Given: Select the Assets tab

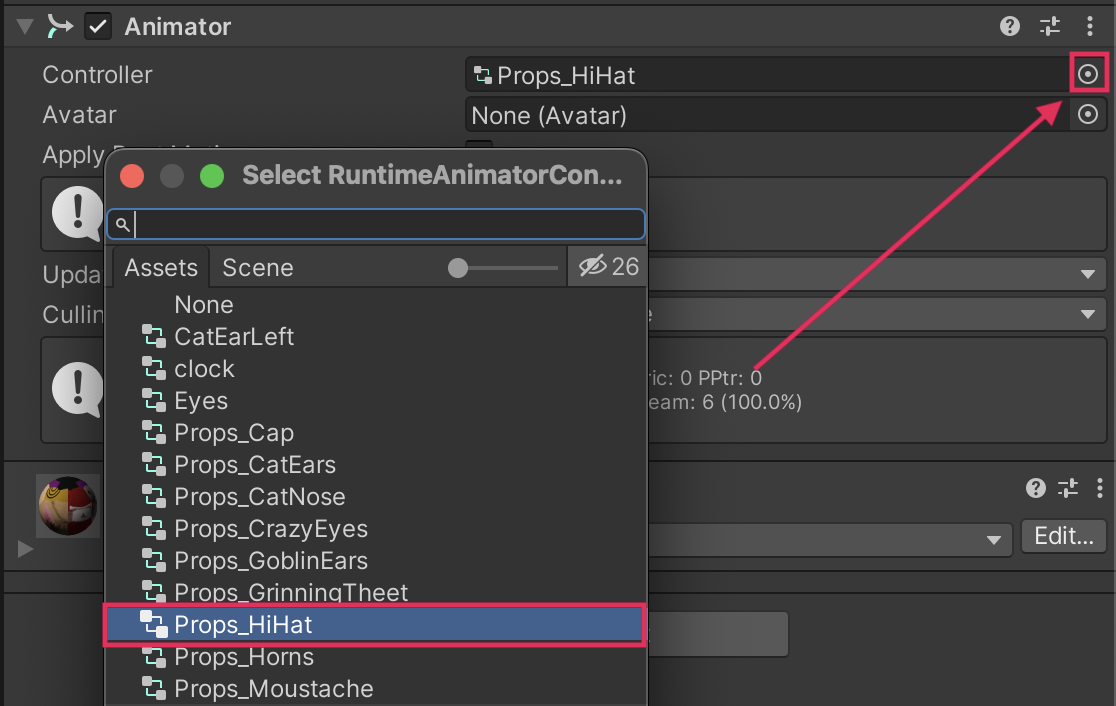Looking at the screenshot, I should pos(161,268).
